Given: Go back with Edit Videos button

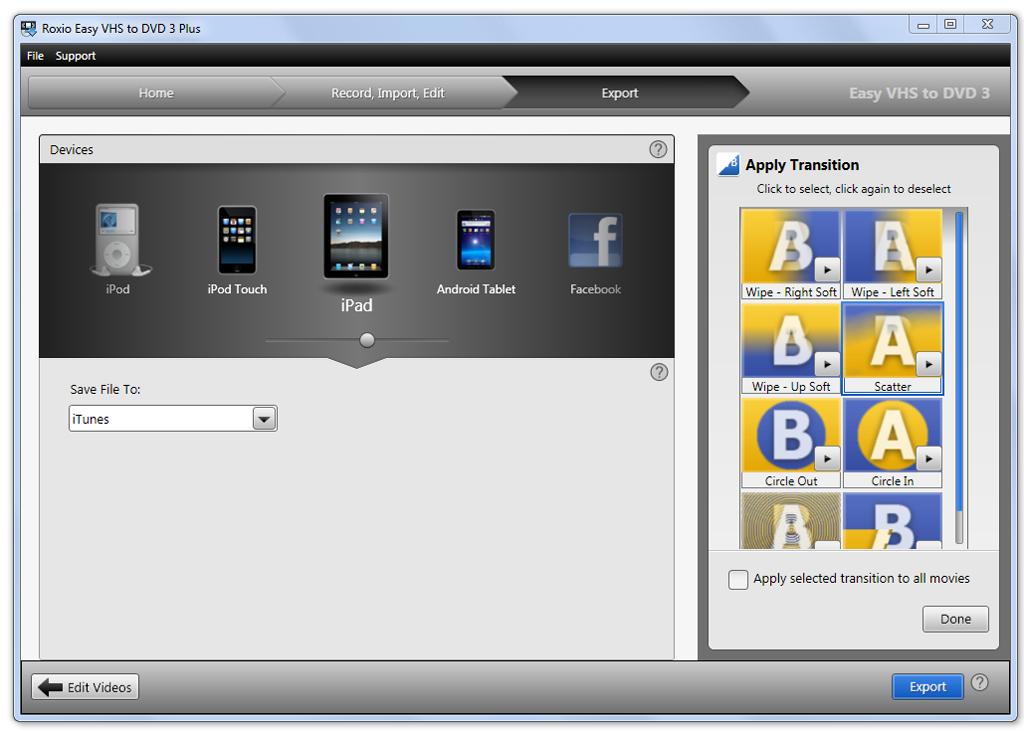Looking at the screenshot, I should 85,687.
